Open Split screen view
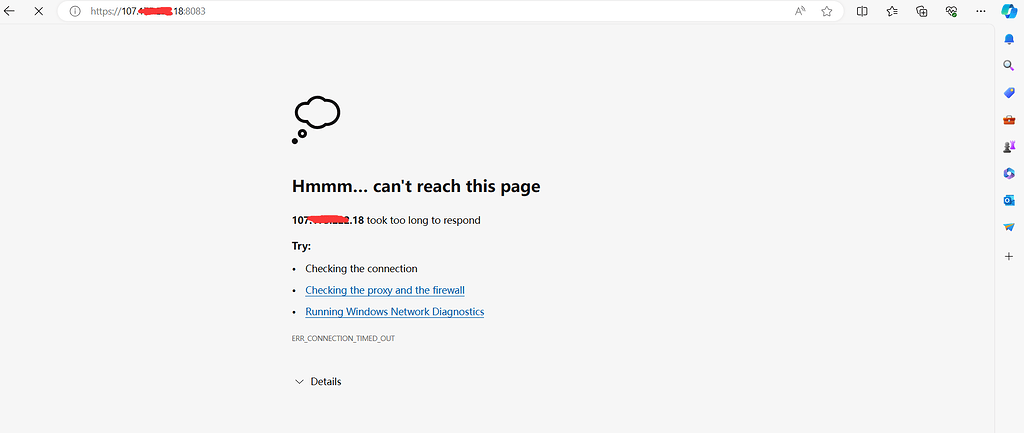 tap(862, 11)
